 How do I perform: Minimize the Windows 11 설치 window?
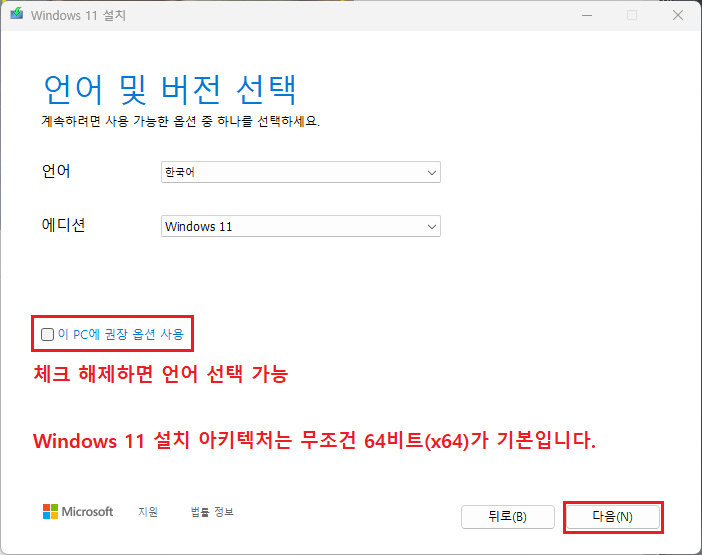(x=587, y=15)
